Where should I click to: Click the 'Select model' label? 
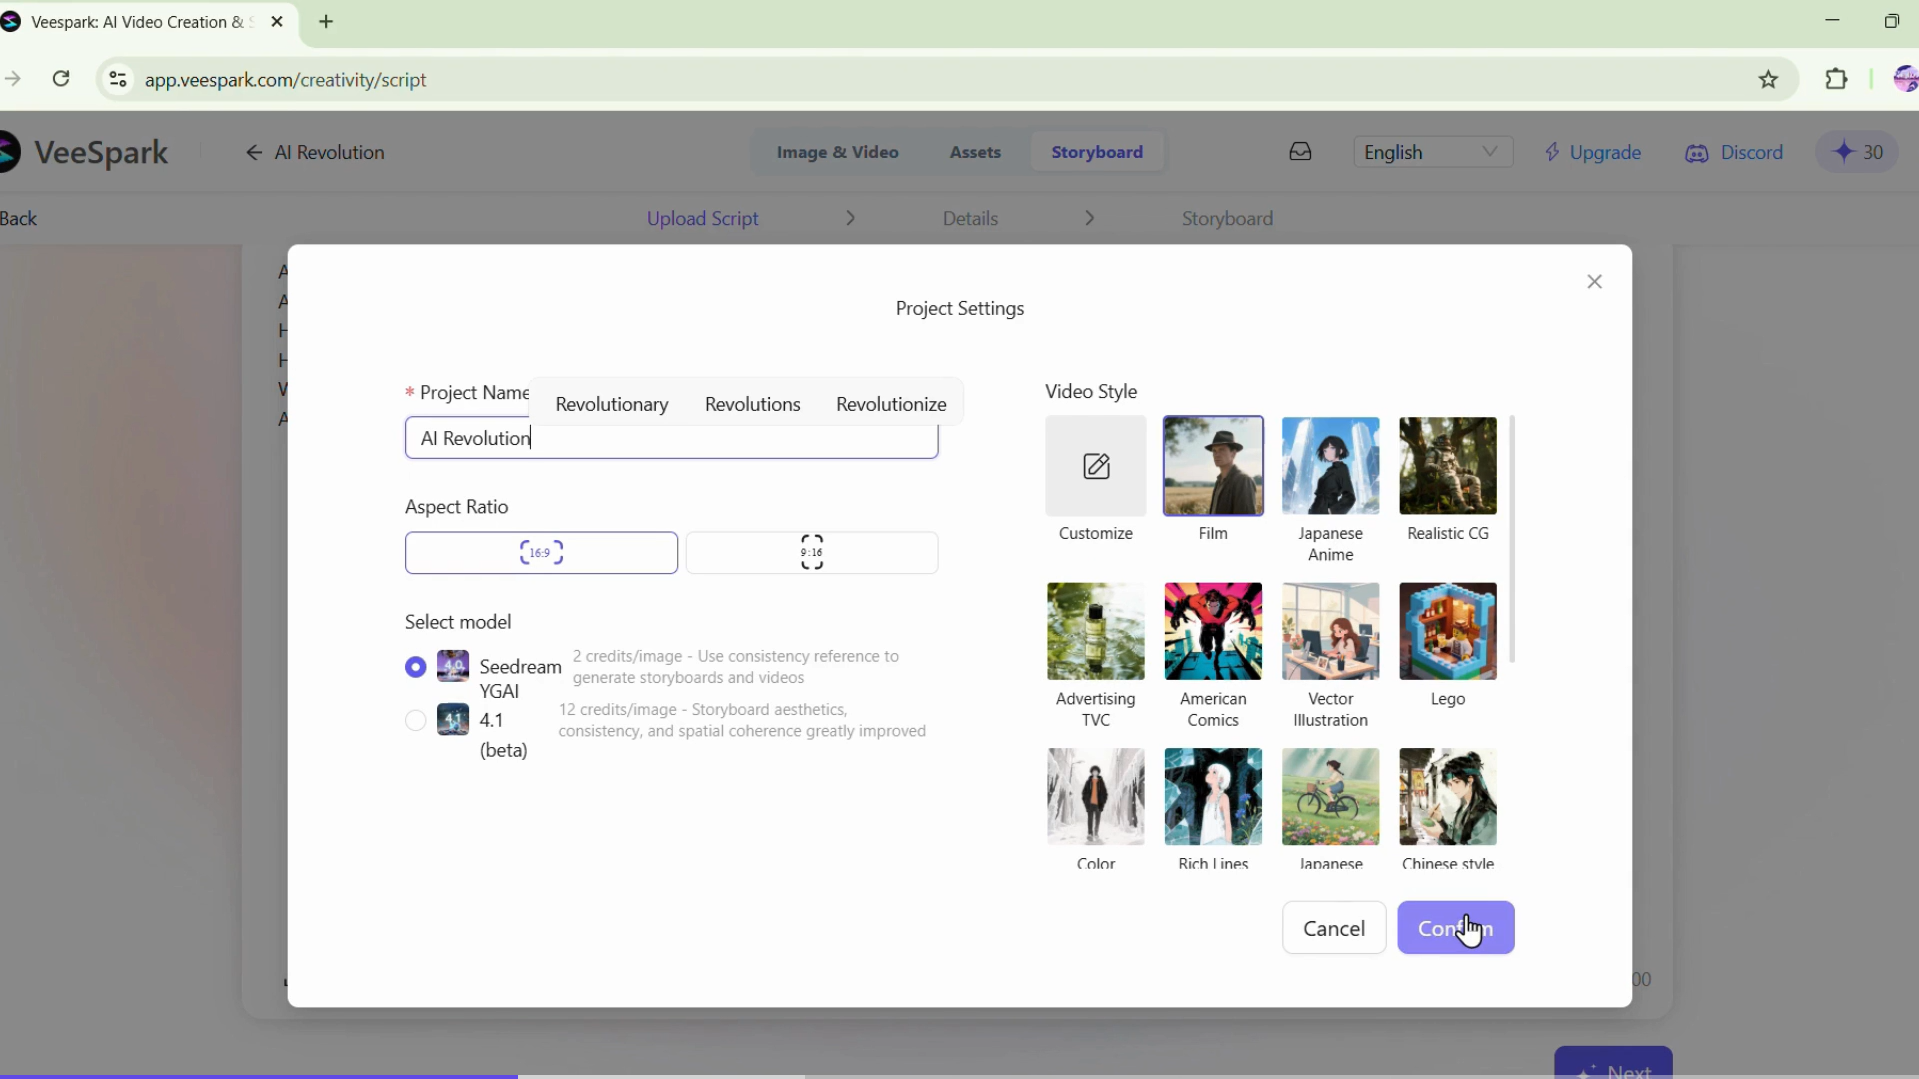(x=458, y=622)
